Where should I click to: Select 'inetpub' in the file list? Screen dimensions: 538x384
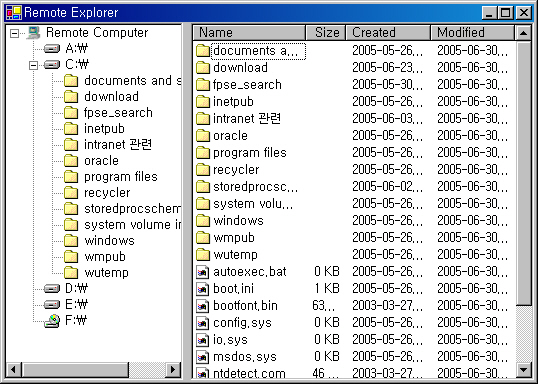click(233, 102)
